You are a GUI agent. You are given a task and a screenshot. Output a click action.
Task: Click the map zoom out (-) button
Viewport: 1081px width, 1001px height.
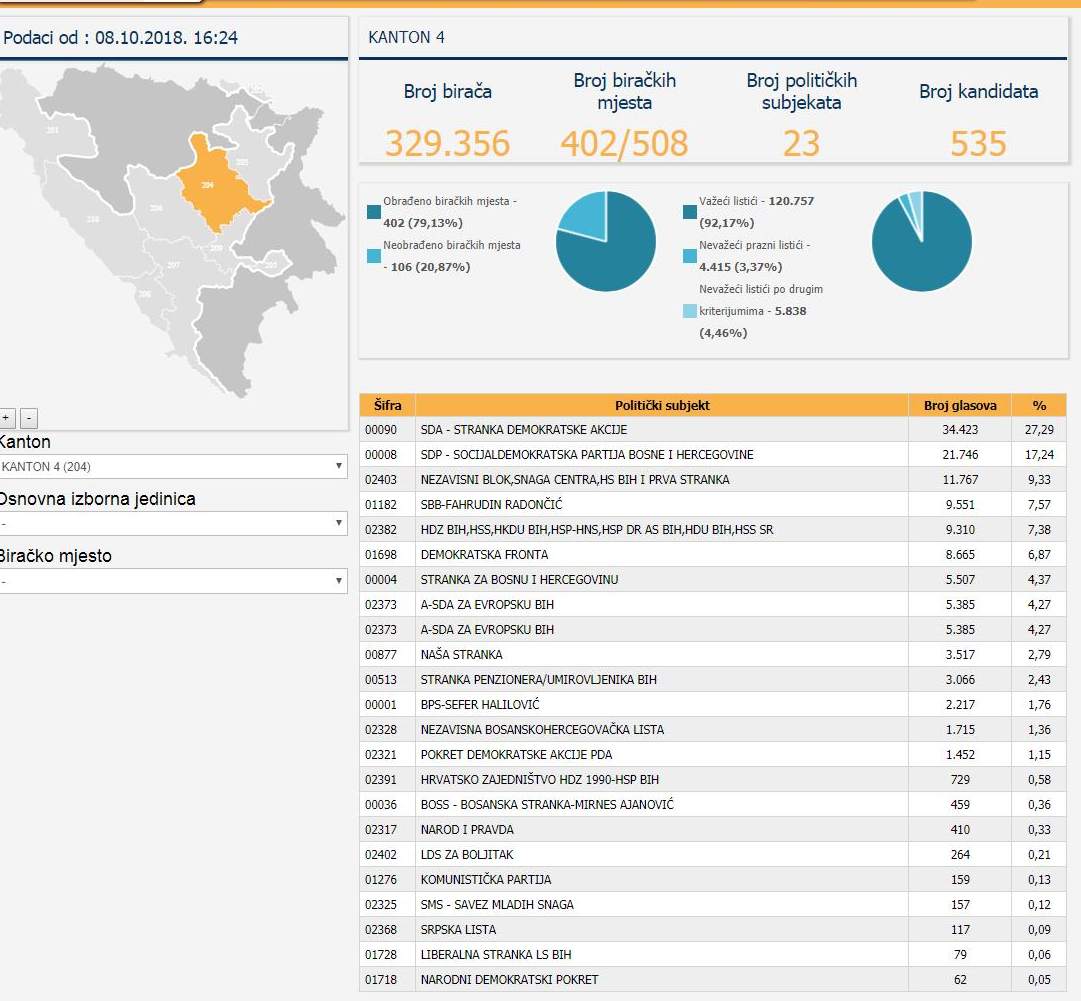pos(29,418)
